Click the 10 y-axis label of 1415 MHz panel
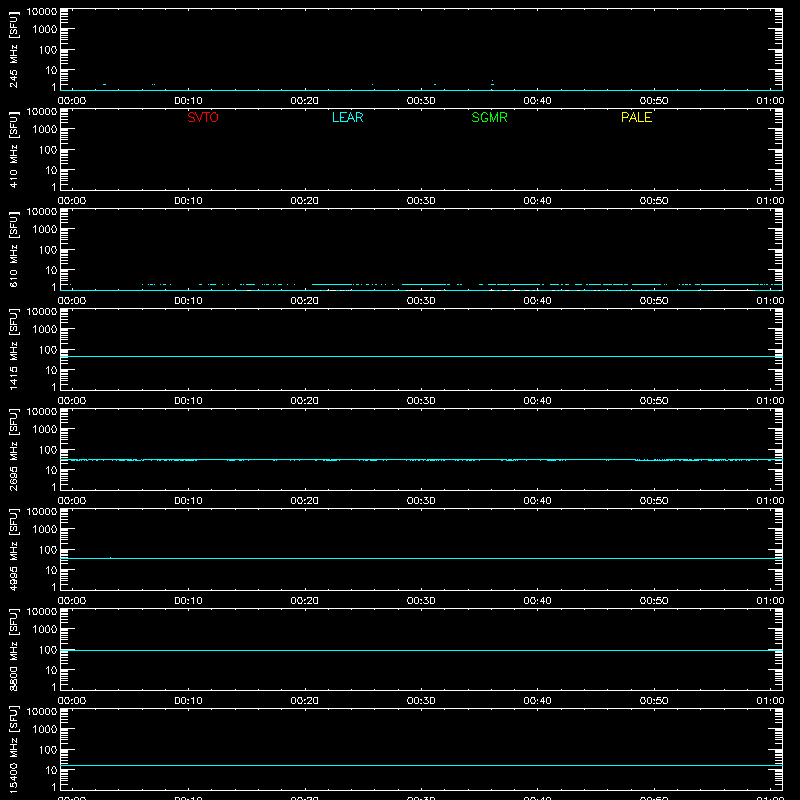 (51, 370)
